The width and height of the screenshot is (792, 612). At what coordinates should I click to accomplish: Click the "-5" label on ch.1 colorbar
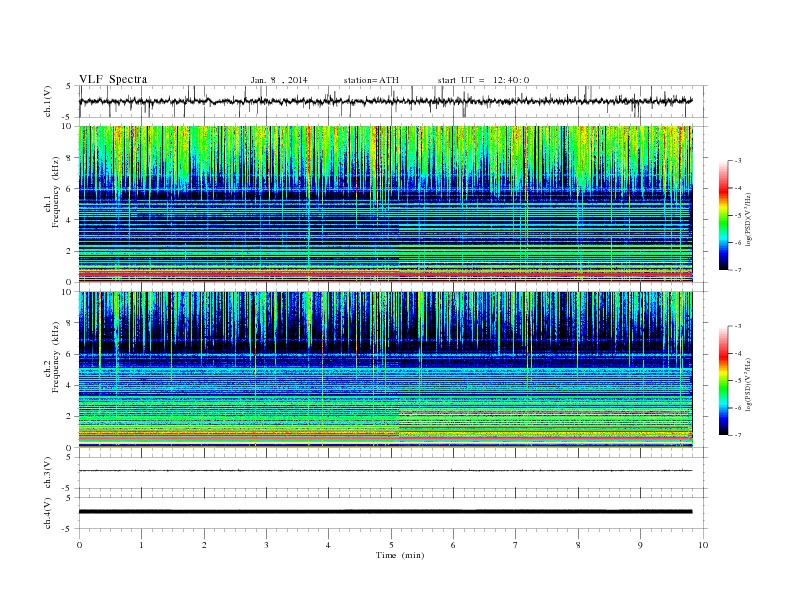coord(738,216)
